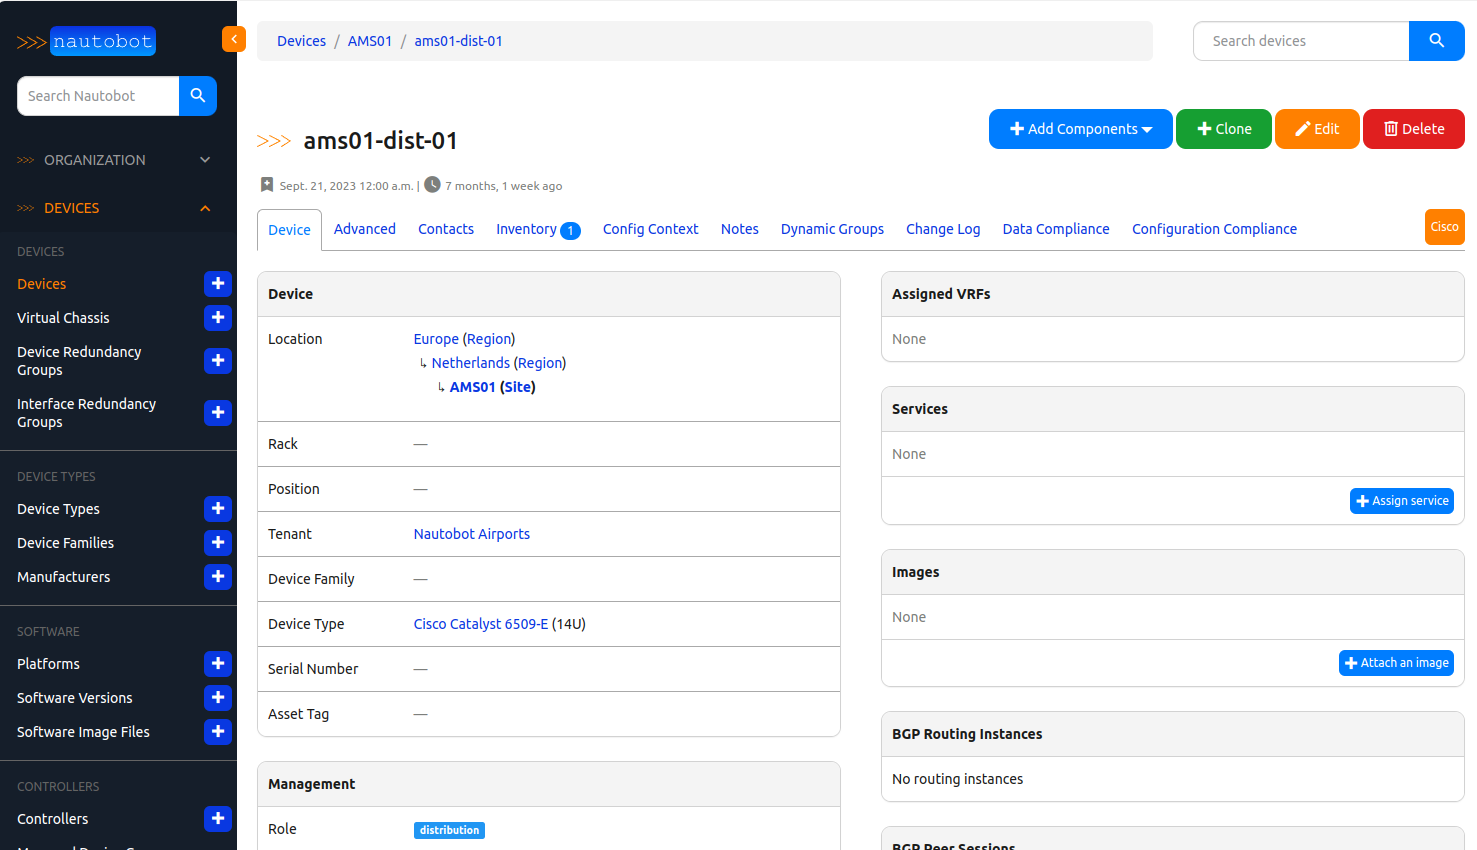Image resolution: width=1477 pixels, height=850 pixels.
Task: Open the Change Log tab
Action: click(942, 229)
